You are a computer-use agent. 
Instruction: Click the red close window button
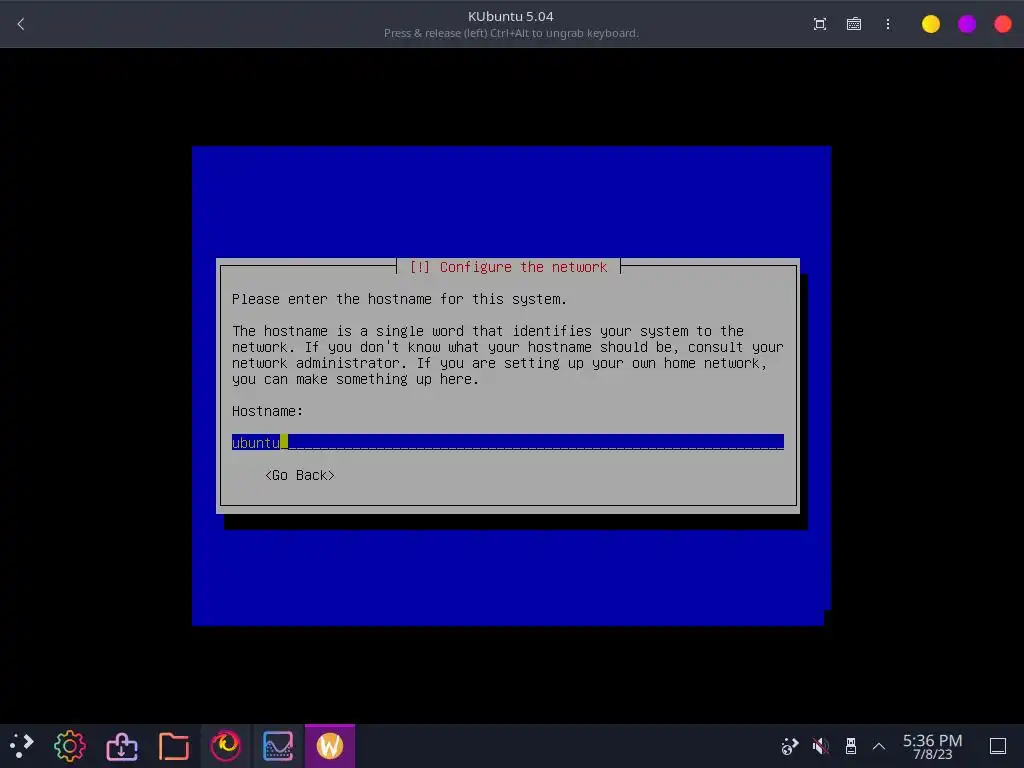click(x=1002, y=24)
